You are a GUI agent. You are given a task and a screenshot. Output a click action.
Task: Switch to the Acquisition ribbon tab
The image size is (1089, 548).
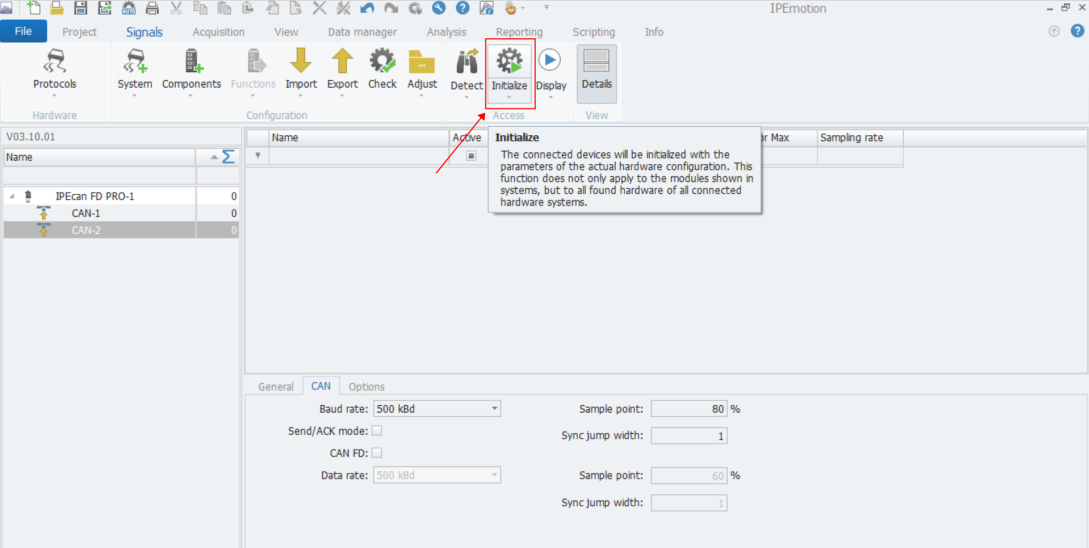(x=218, y=32)
